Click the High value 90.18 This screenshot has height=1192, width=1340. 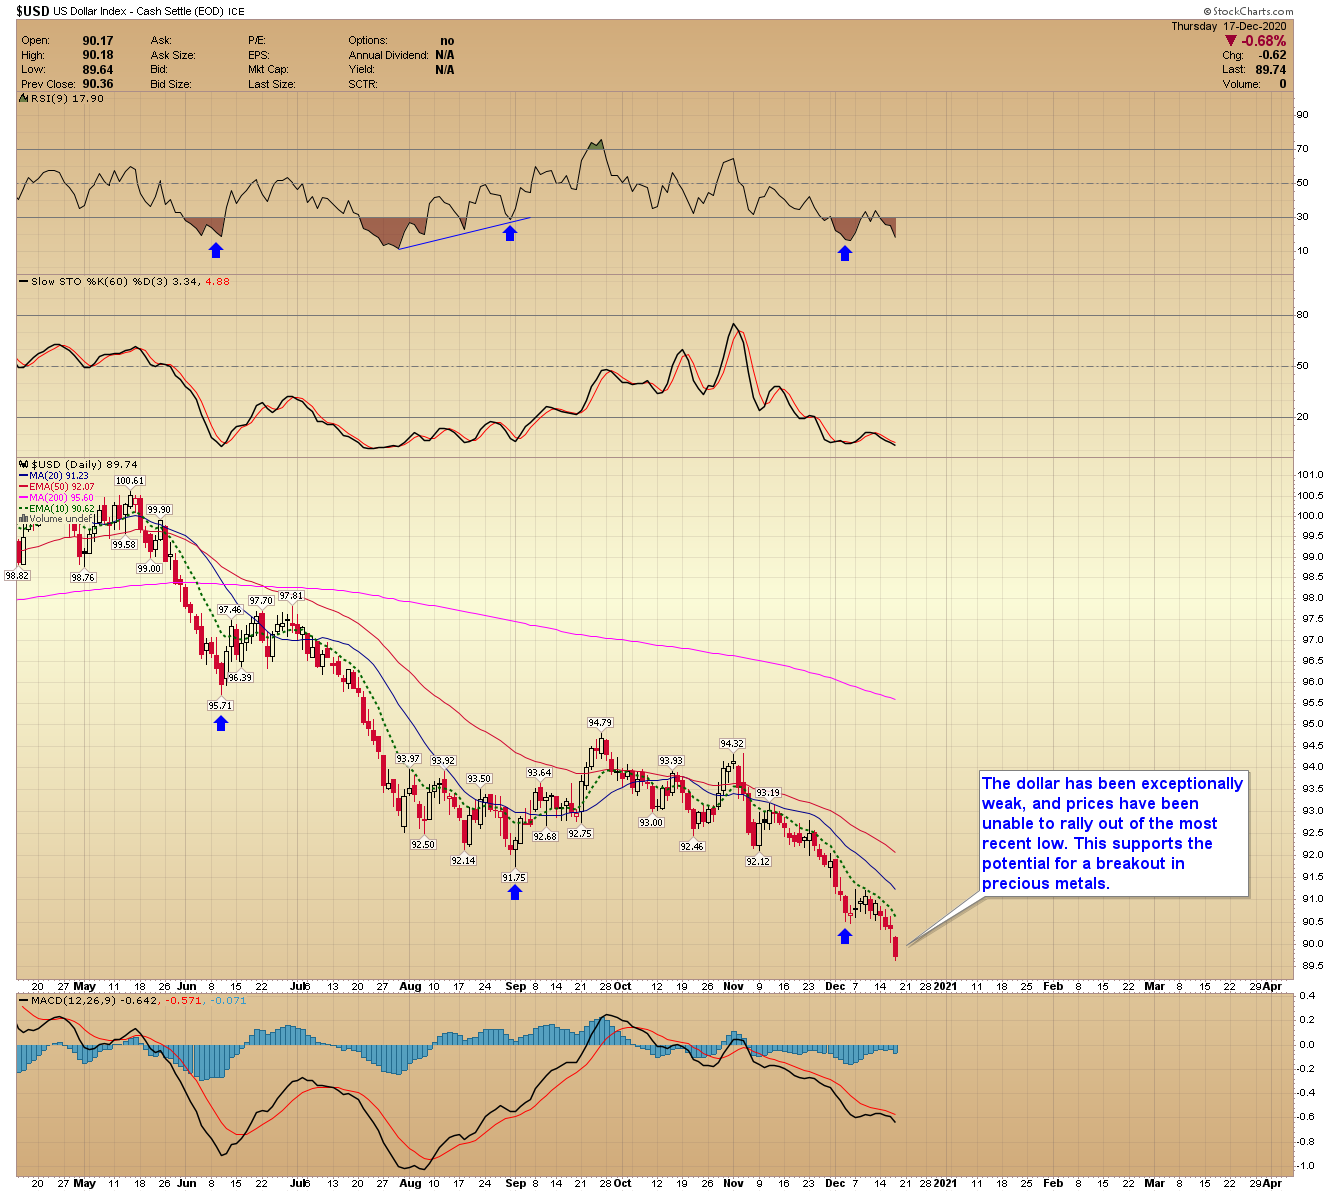click(x=98, y=55)
